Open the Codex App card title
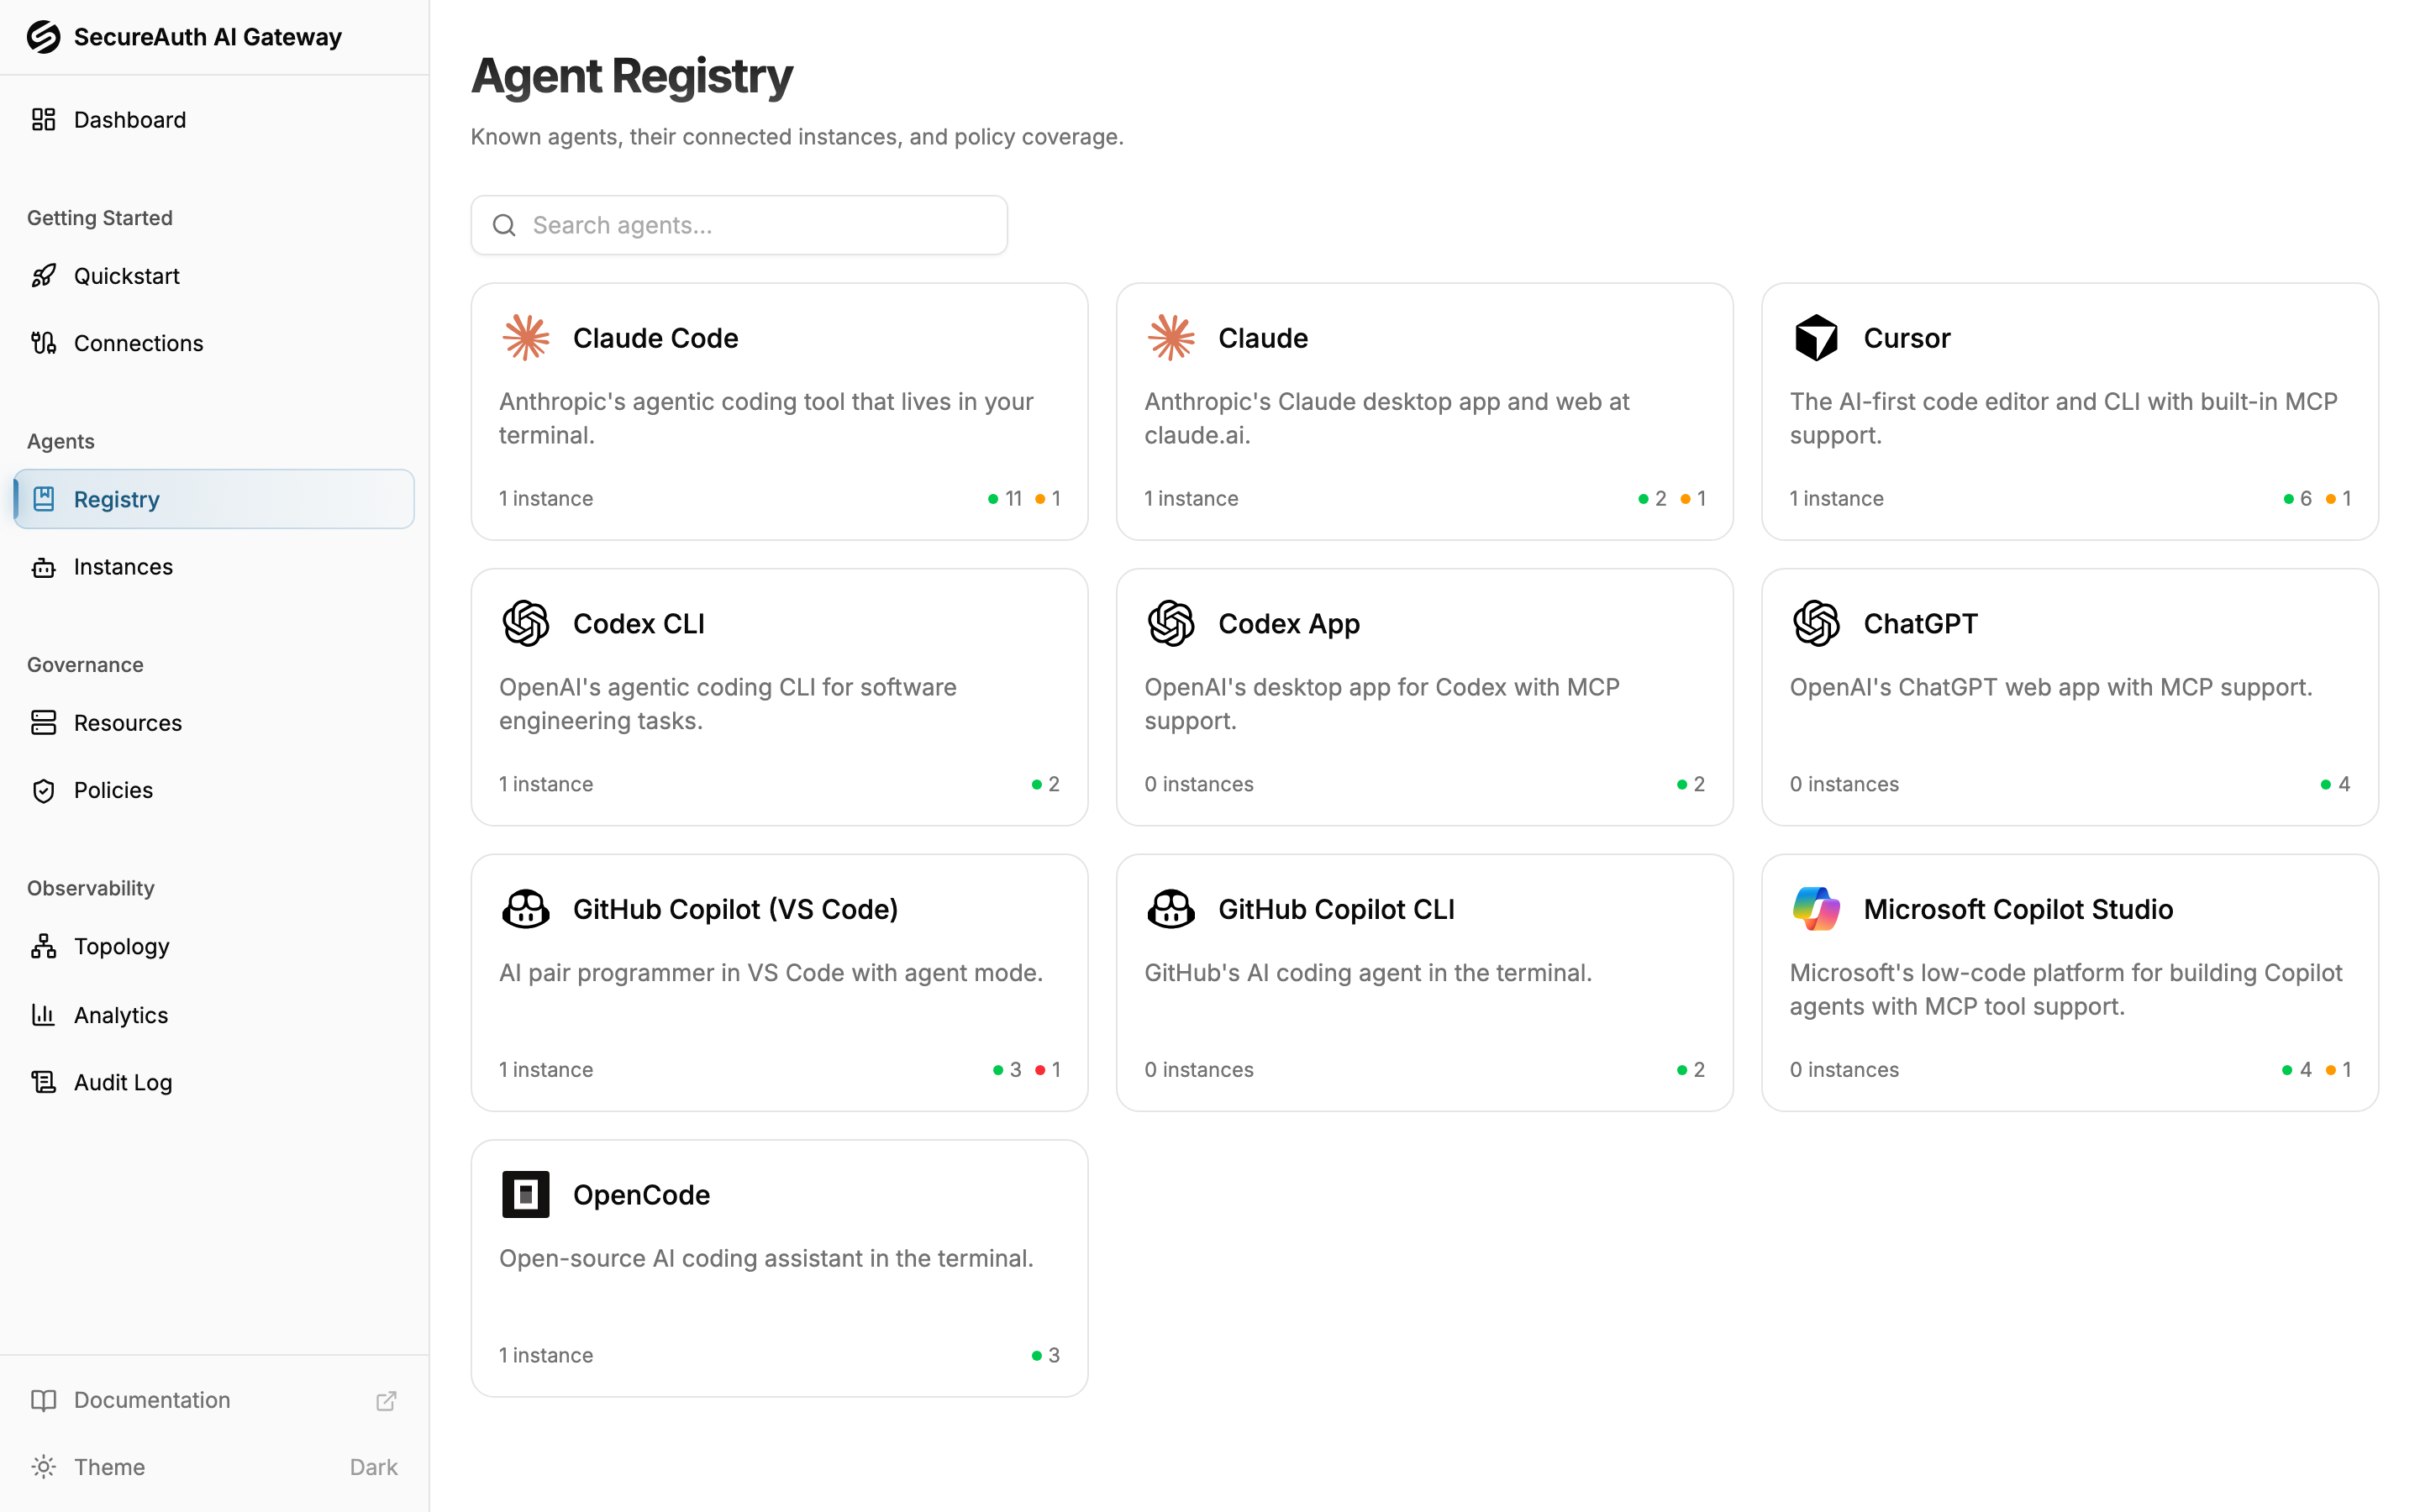The image size is (2420, 1512). point(1289,624)
